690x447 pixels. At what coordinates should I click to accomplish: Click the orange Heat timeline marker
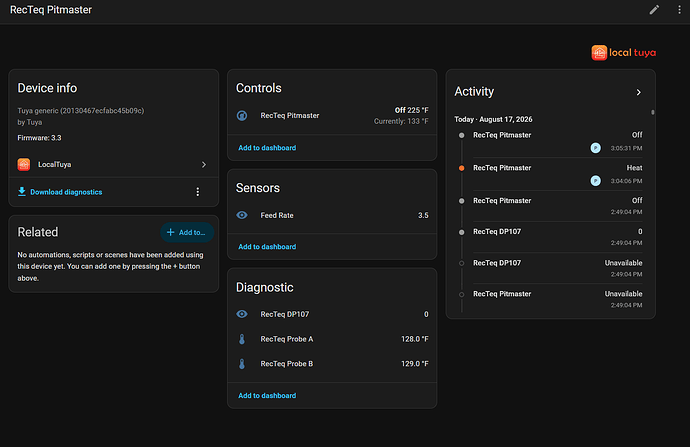pyautogui.click(x=462, y=168)
